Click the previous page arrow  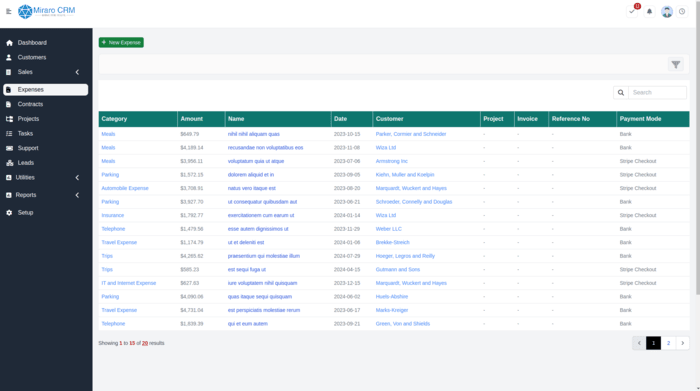639,343
